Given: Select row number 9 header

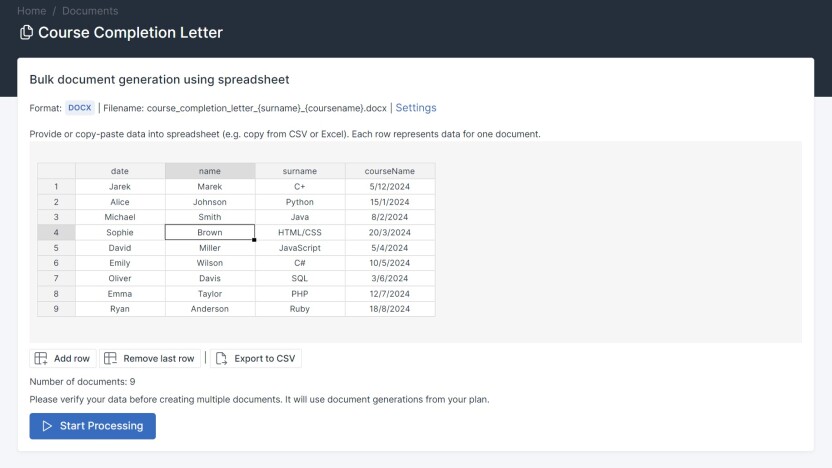Looking at the screenshot, I should [56, 309].
